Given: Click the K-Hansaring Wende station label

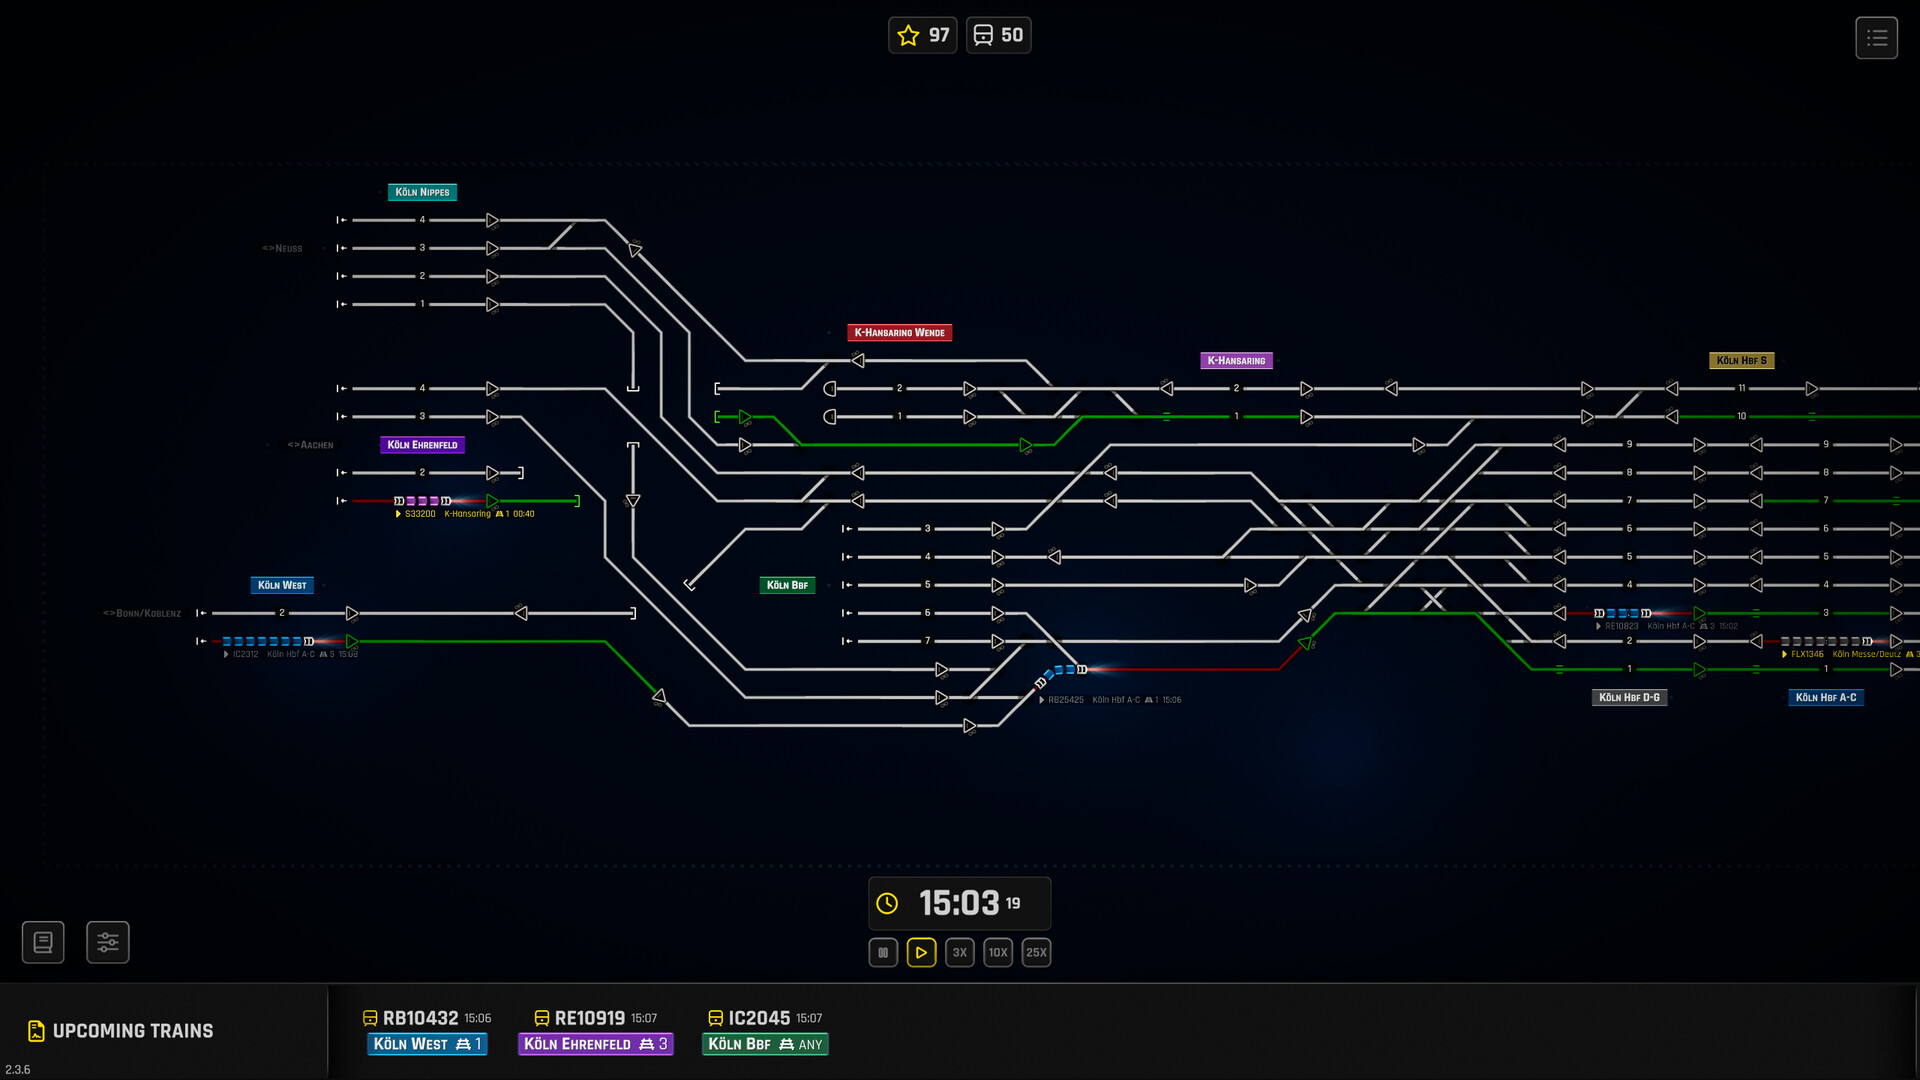Looking at the screenshot, I should tap(899, 333).
